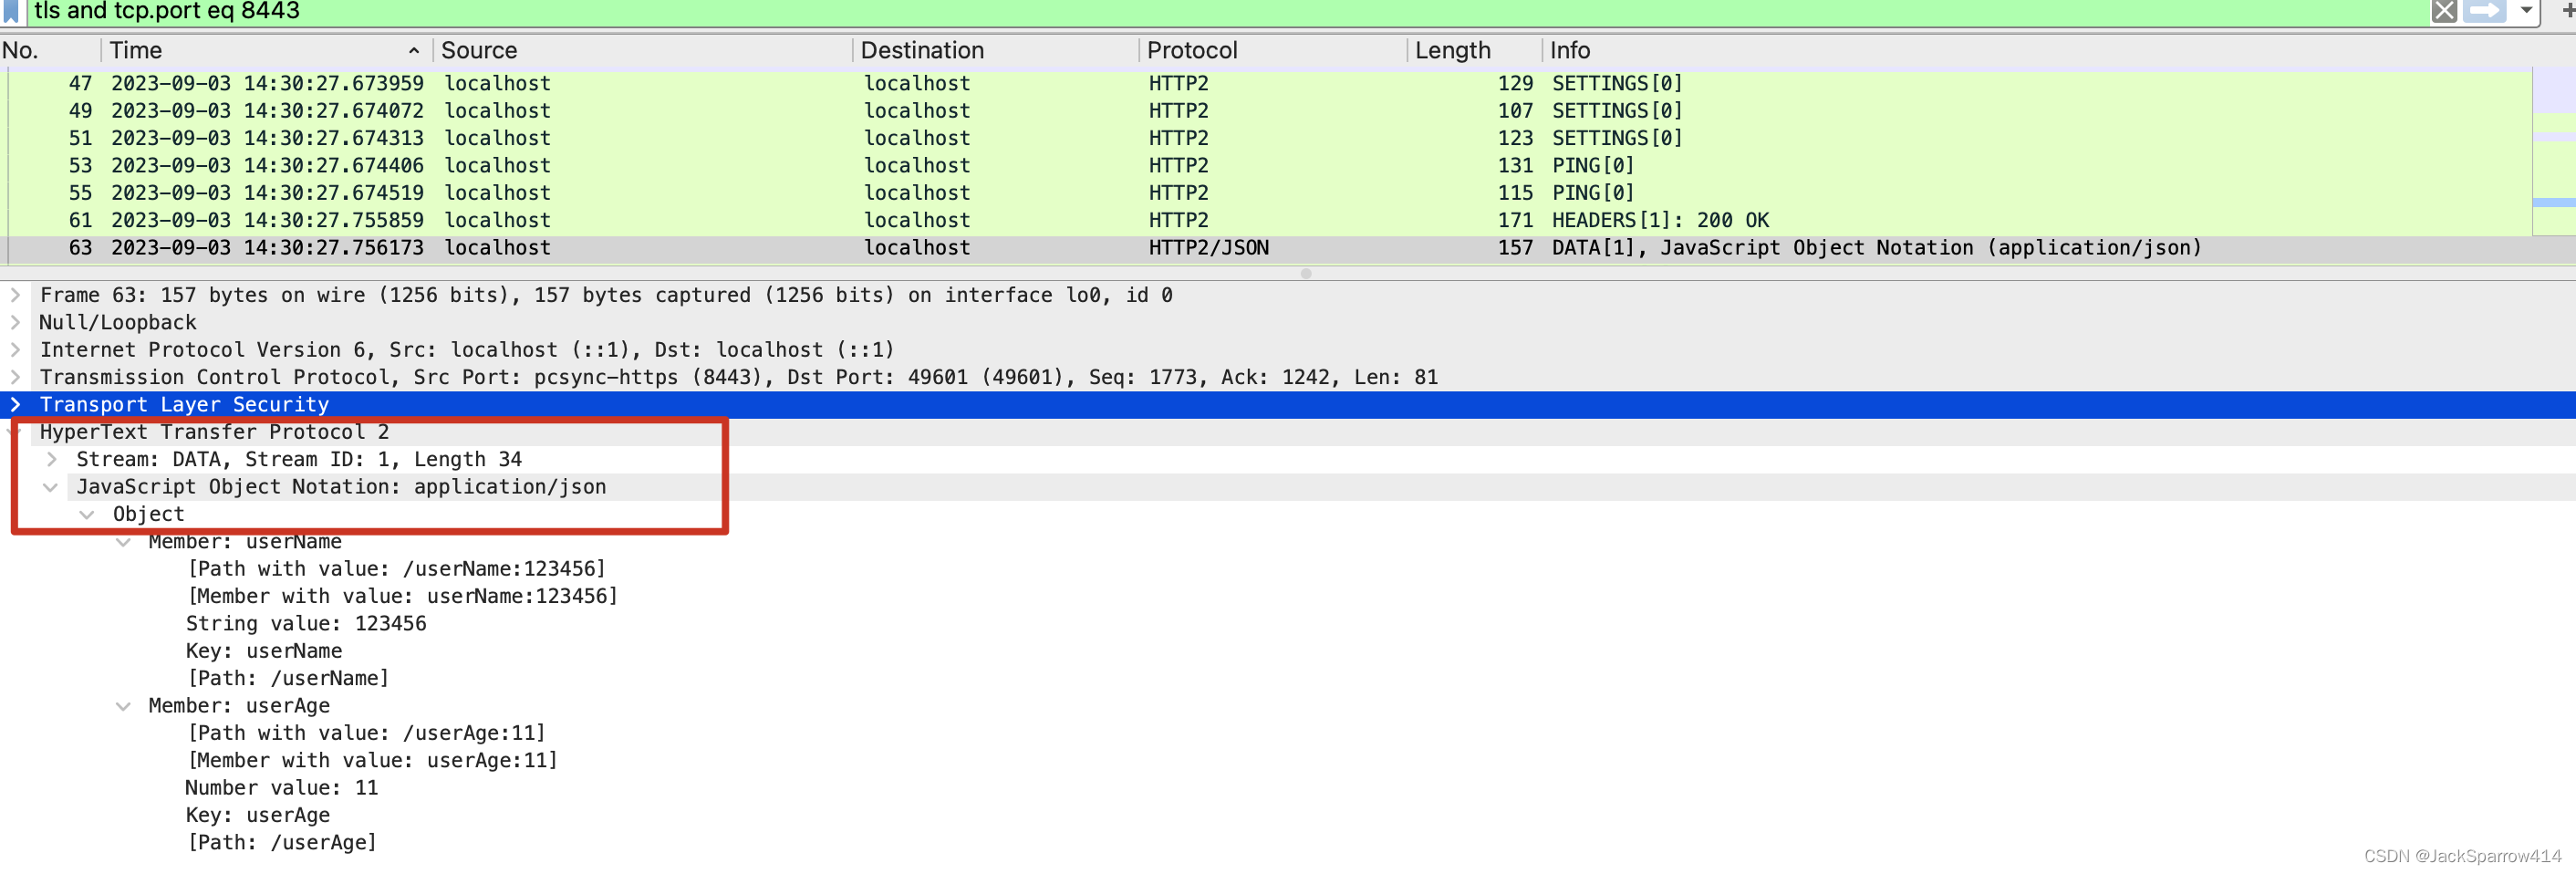The height and width of the screenshot is (874, 2576).
Task: Sort packets by the Time column
Action: (267, 50)
